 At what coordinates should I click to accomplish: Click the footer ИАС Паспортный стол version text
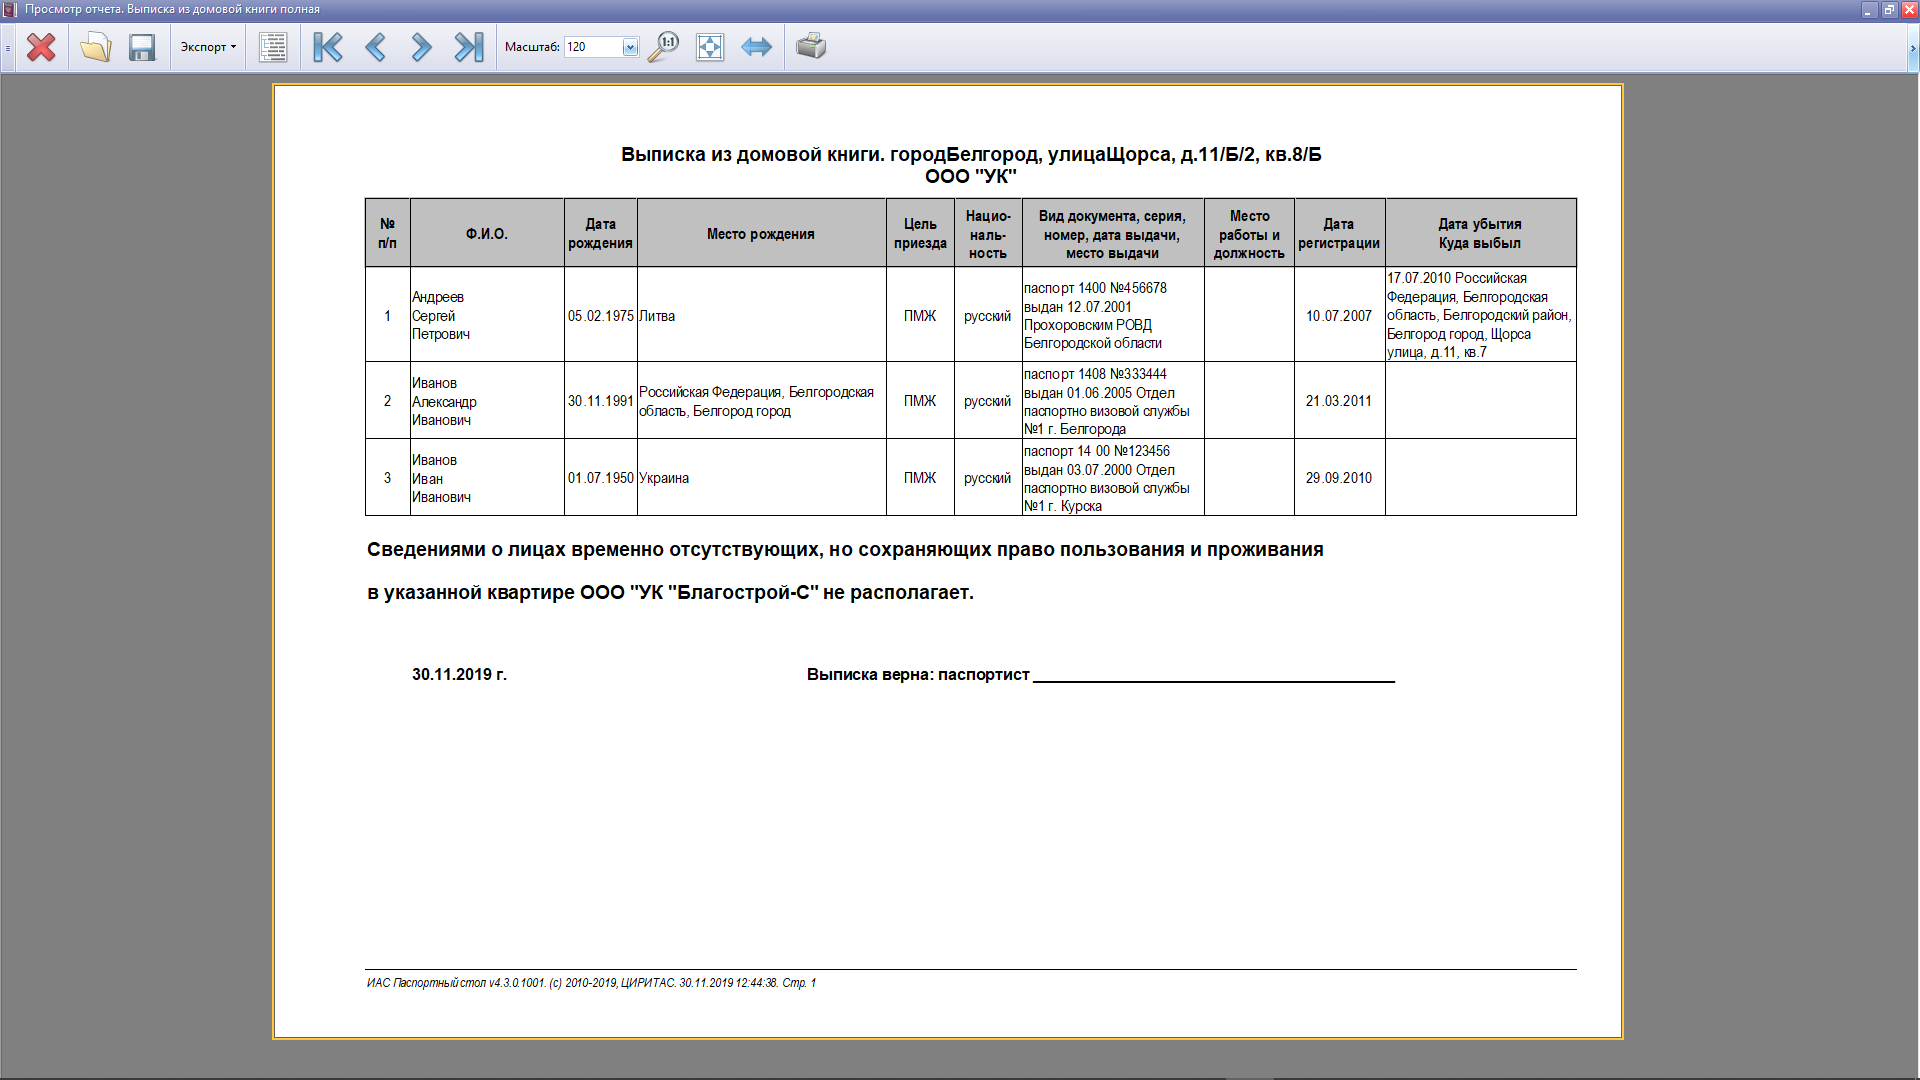coord(591,983)
